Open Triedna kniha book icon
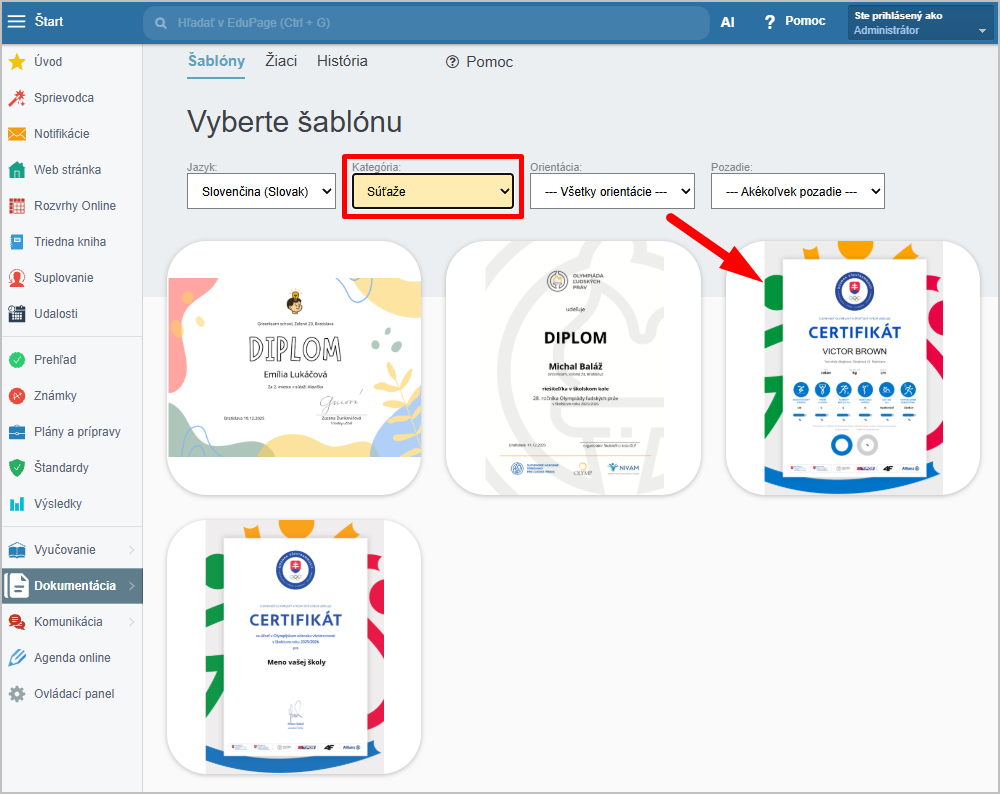 click(17, 242)
